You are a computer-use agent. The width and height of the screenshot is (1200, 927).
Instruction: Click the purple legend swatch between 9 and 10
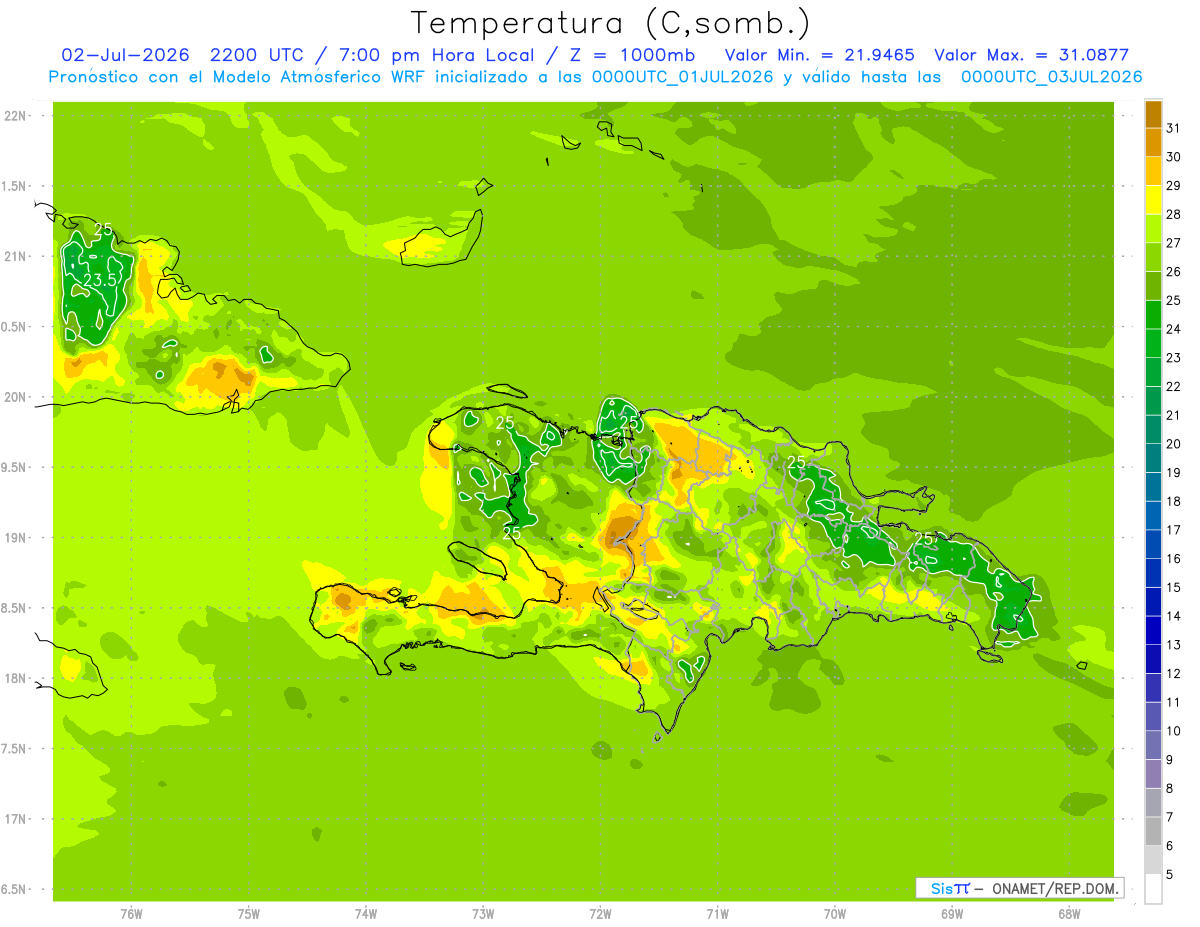click(1153, 745)
